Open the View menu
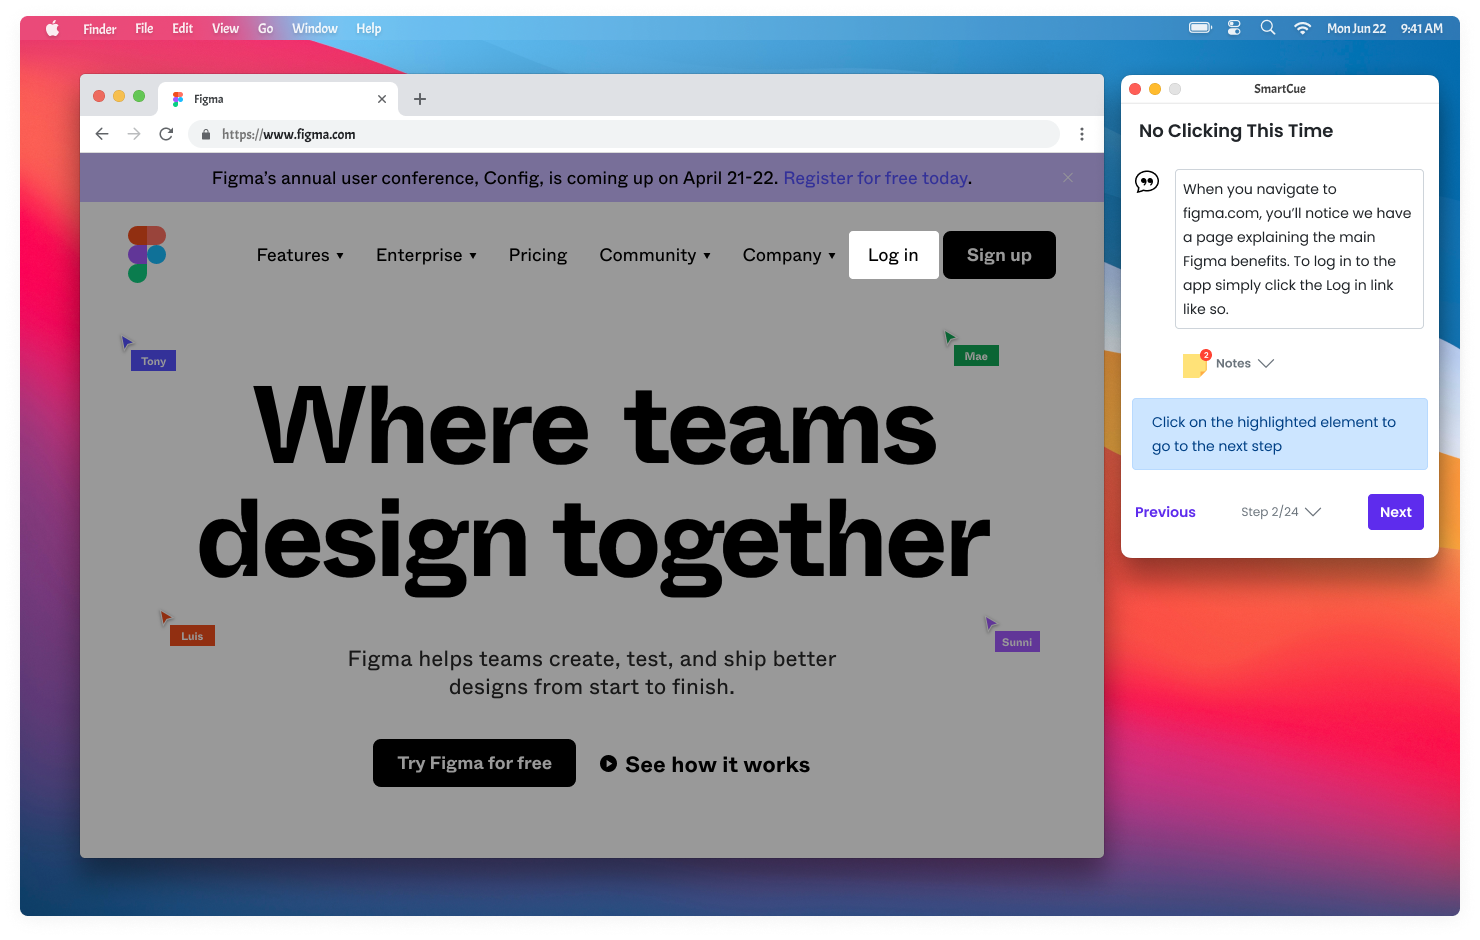Screen dimensions: 1480x940 pos(225,29)
